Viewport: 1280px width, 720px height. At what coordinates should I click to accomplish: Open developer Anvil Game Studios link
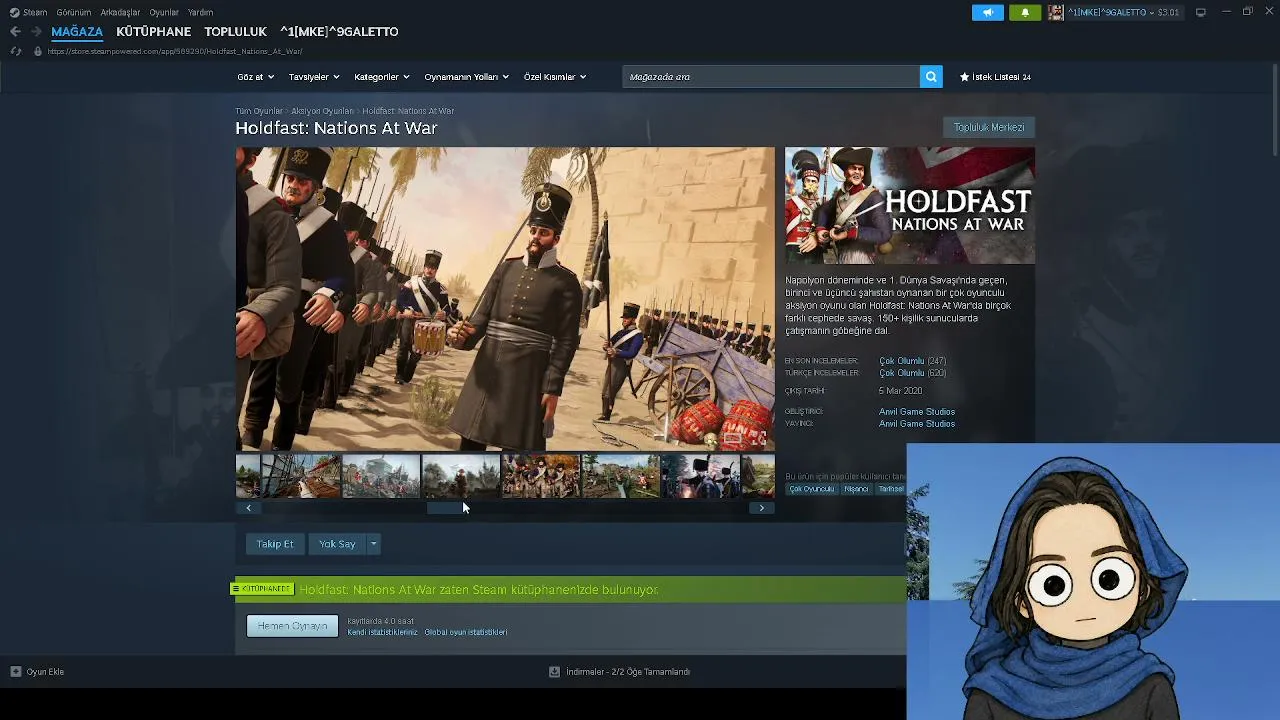[917, 412]
